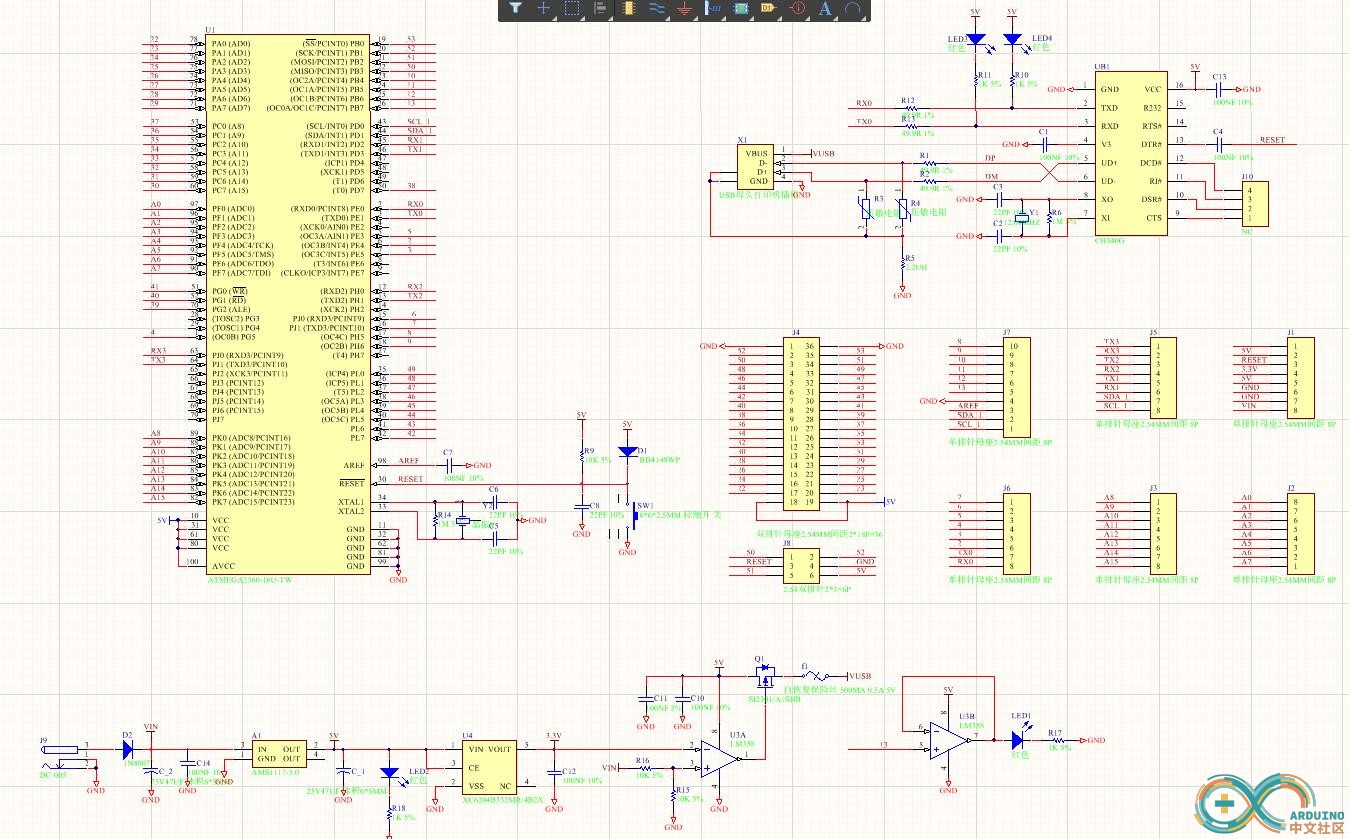Choose the place part tool
This screenshot has height=839, width=1349.
[x=628, y=8]
